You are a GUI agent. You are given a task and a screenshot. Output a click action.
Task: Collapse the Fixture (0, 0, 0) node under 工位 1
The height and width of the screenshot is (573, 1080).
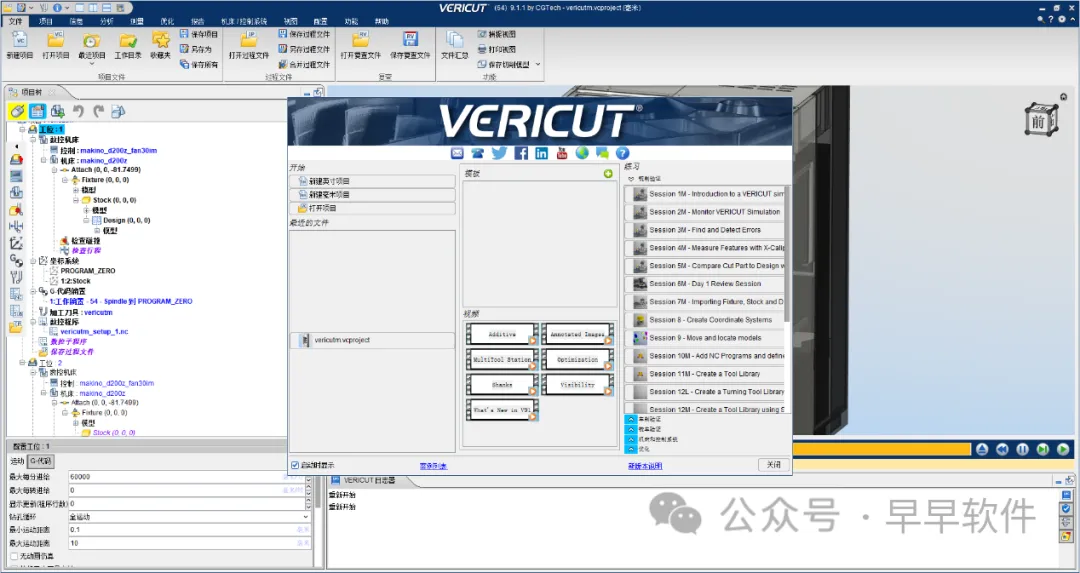point(65,180)
